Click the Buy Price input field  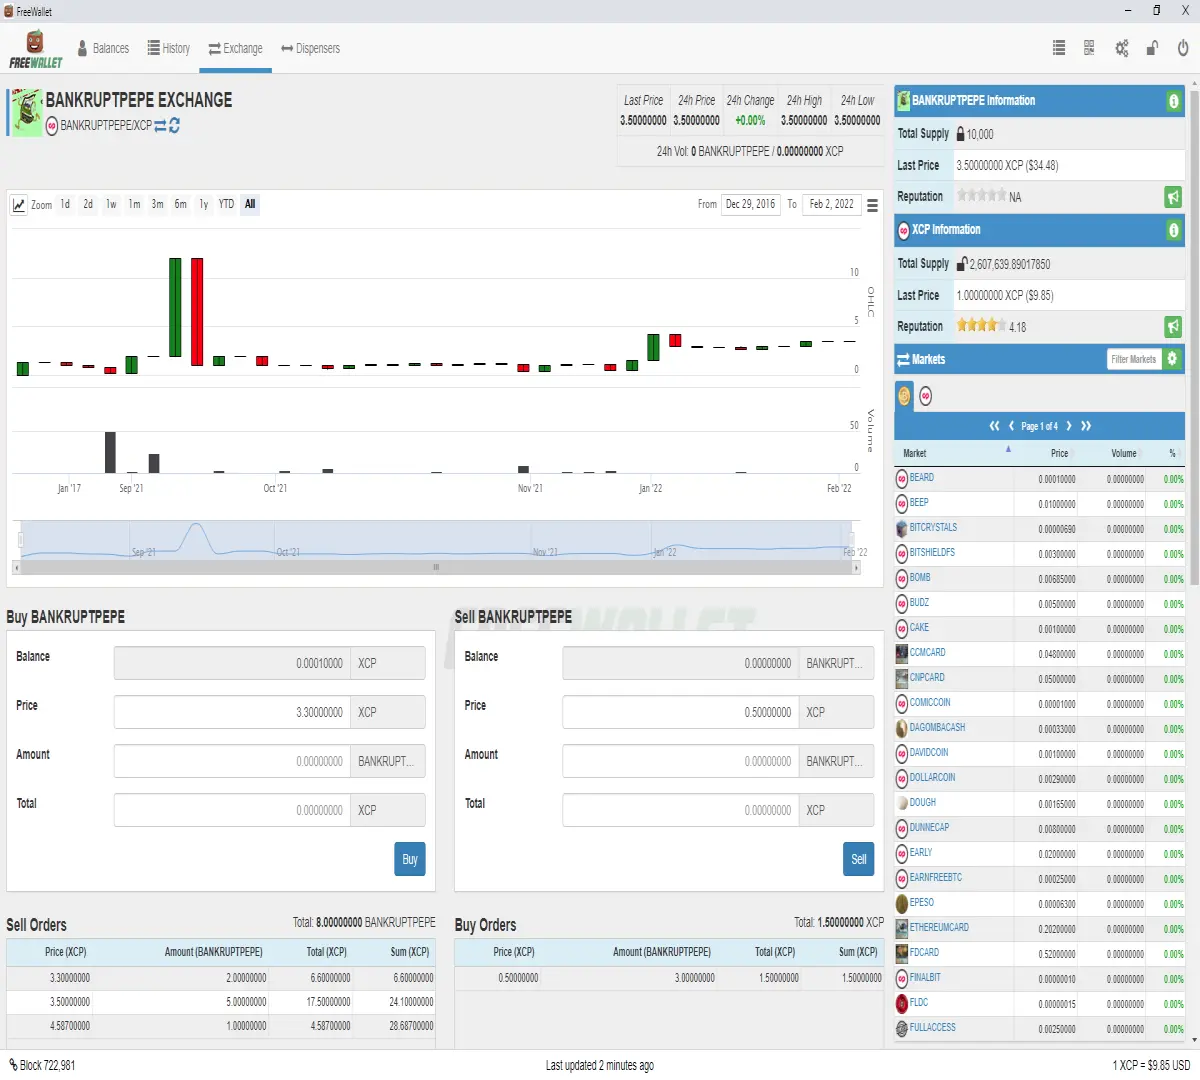tap(232, 712)
